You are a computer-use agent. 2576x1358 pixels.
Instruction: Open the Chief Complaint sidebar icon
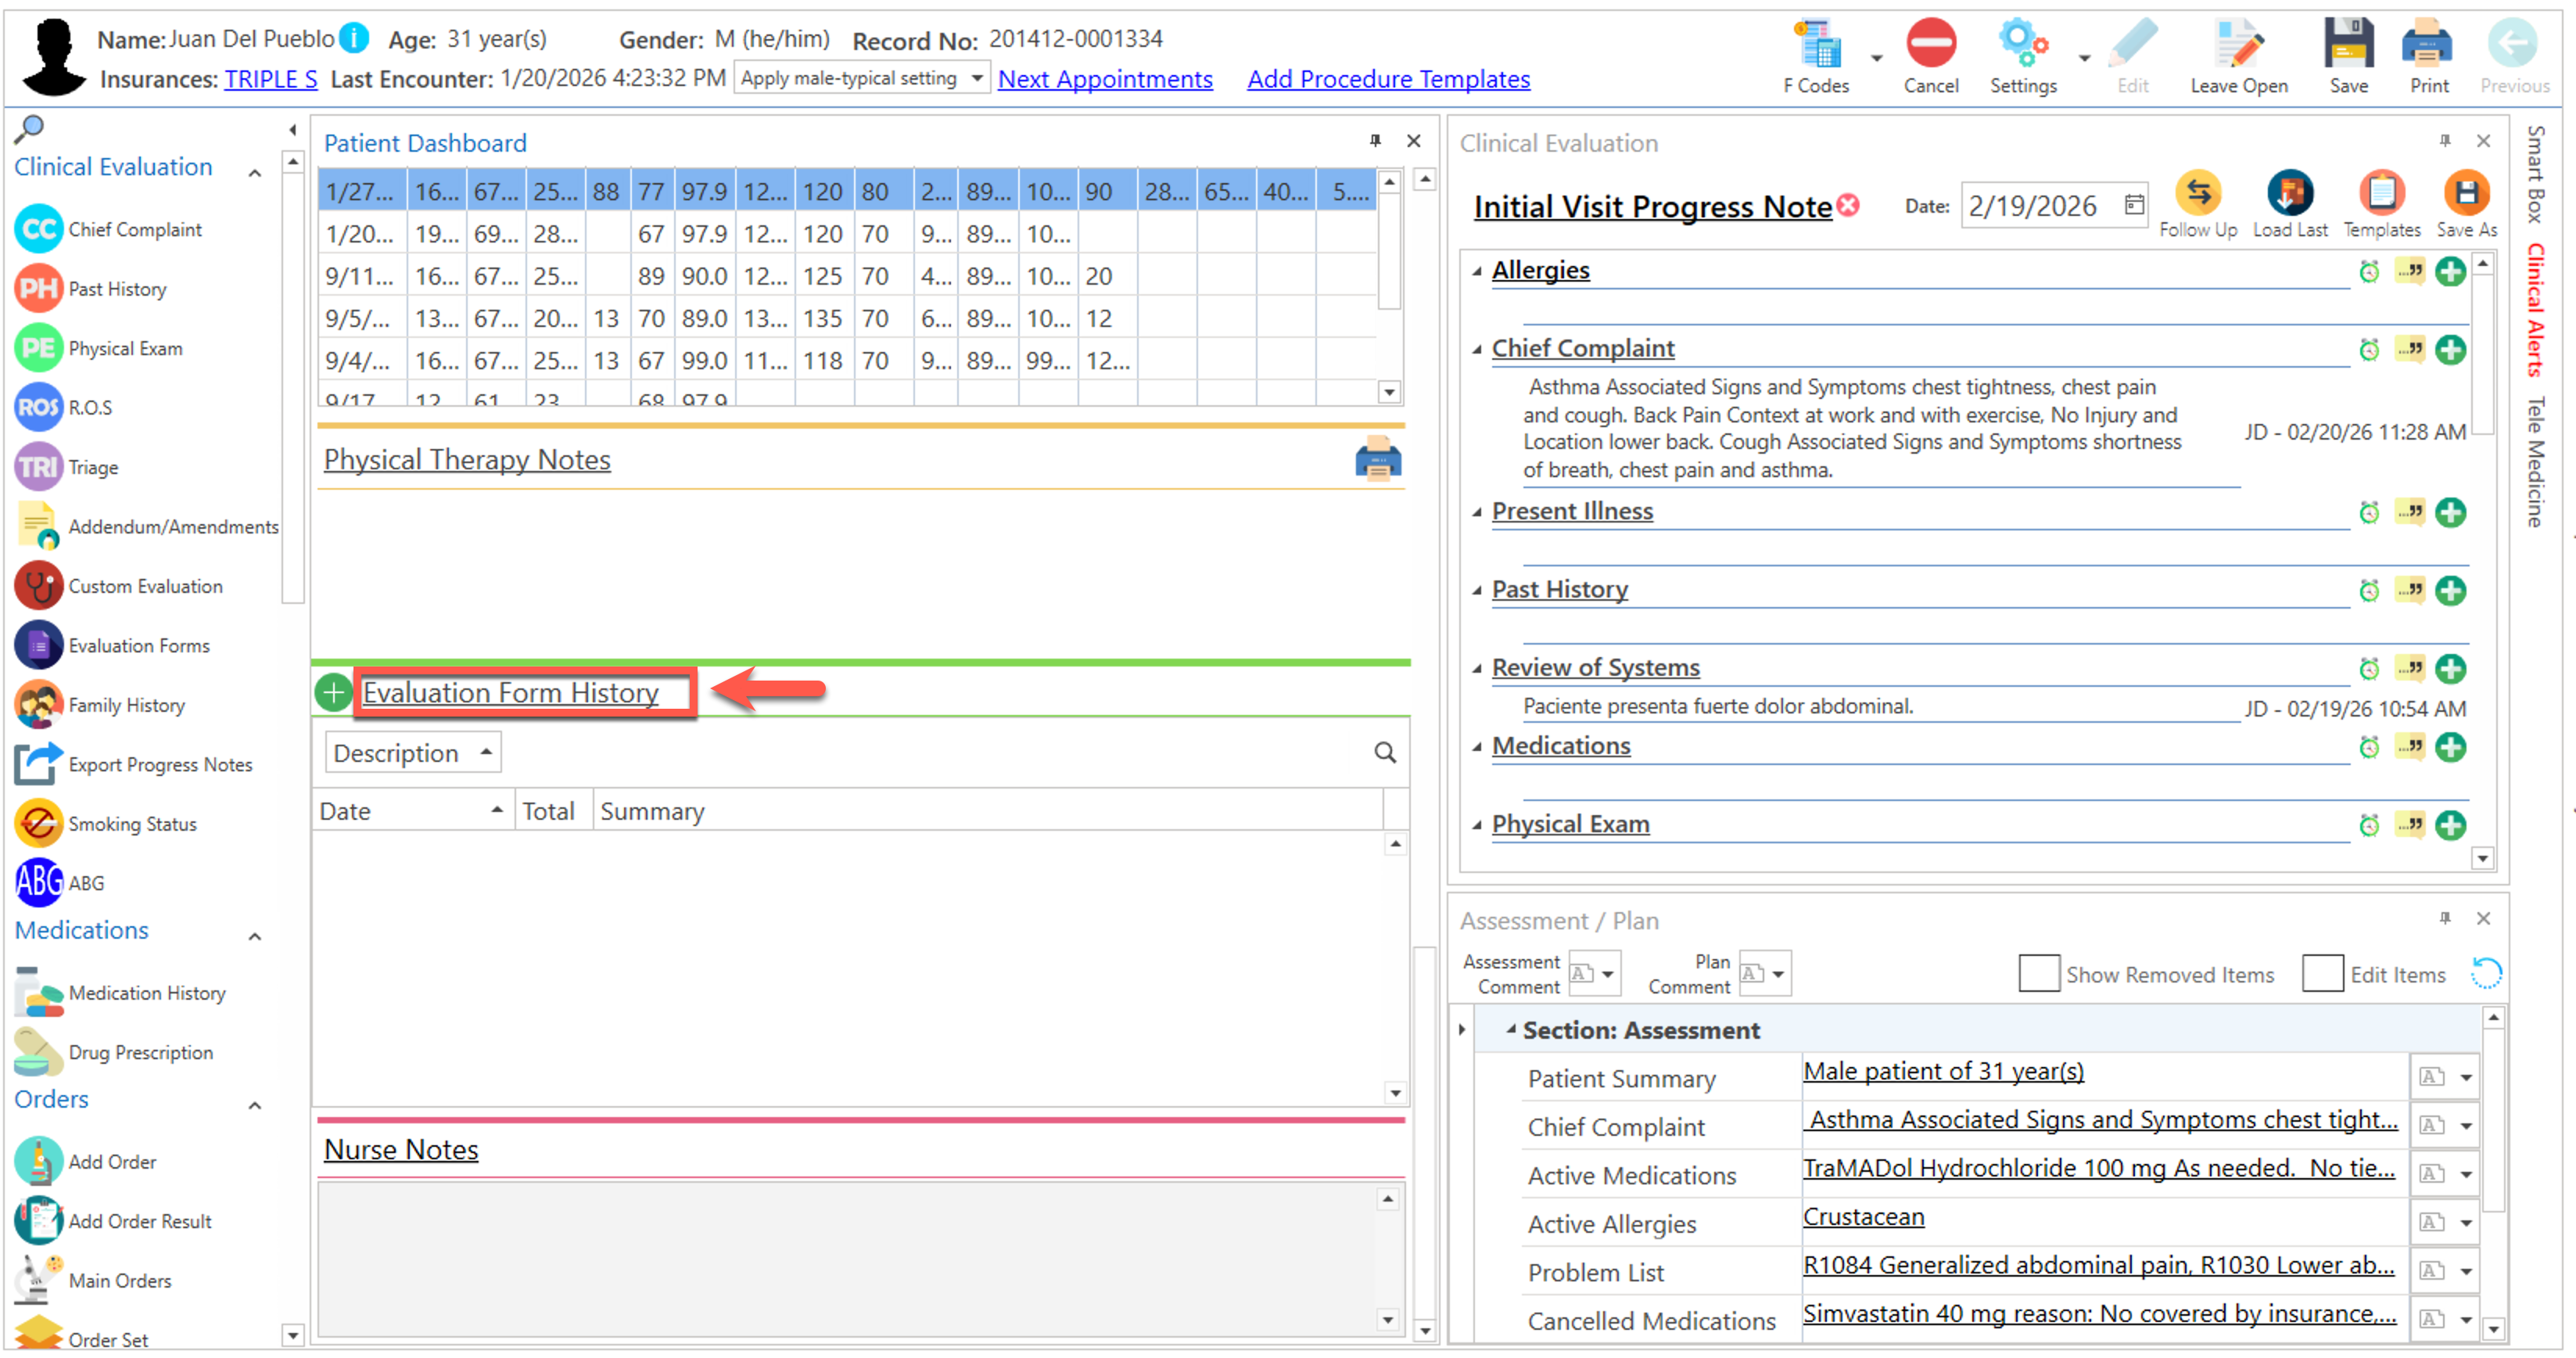pyautogui.click(x=39, y=230)
